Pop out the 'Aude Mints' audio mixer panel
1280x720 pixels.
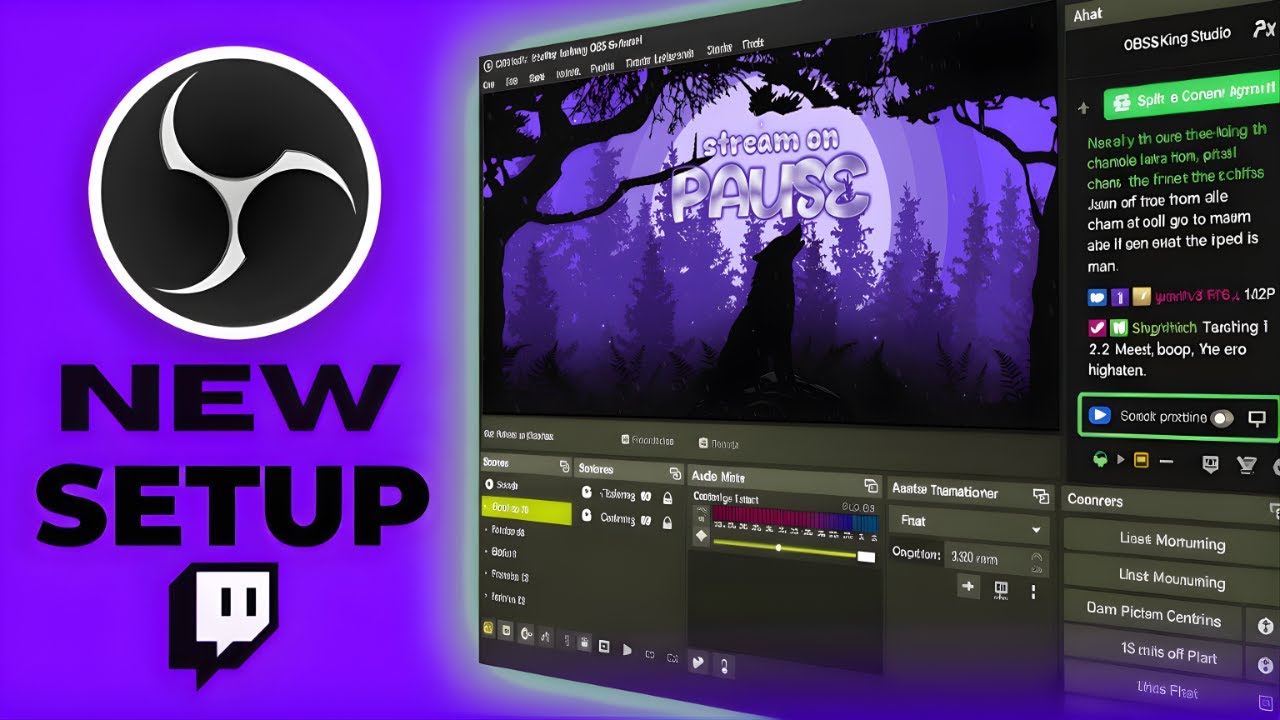click(x=870, y=485)
